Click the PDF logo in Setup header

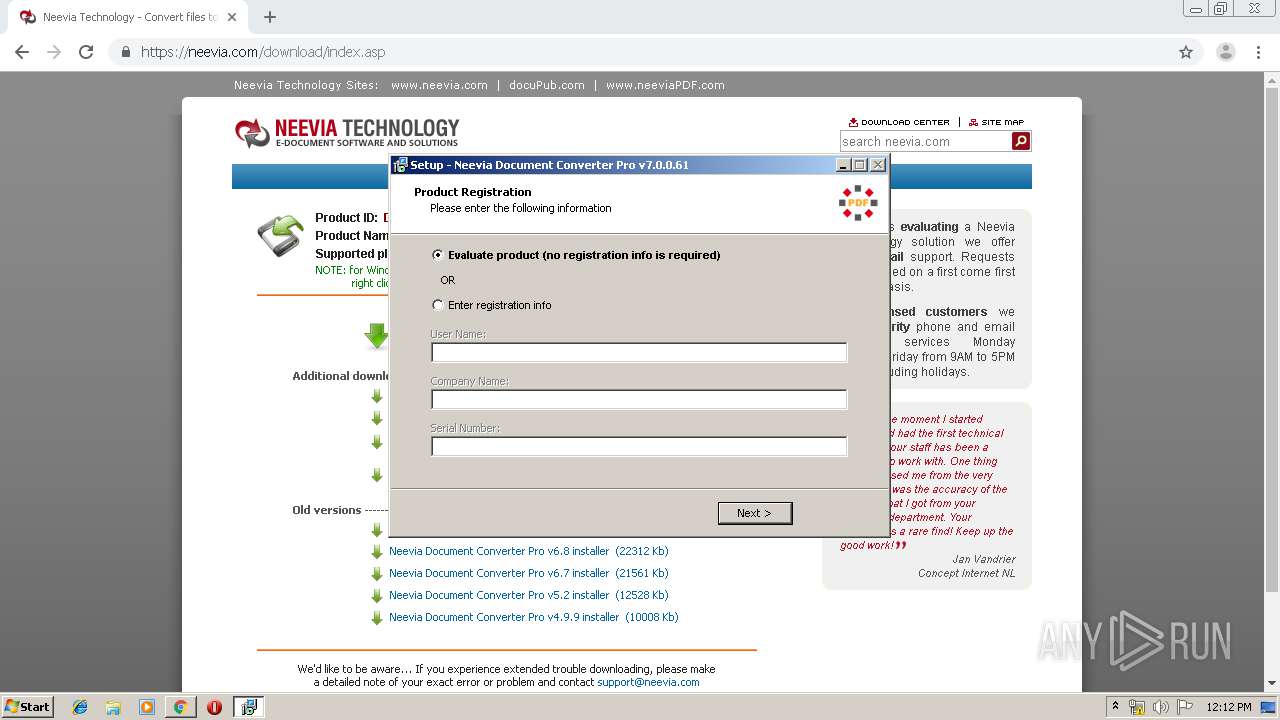click(x=858, y=203)
